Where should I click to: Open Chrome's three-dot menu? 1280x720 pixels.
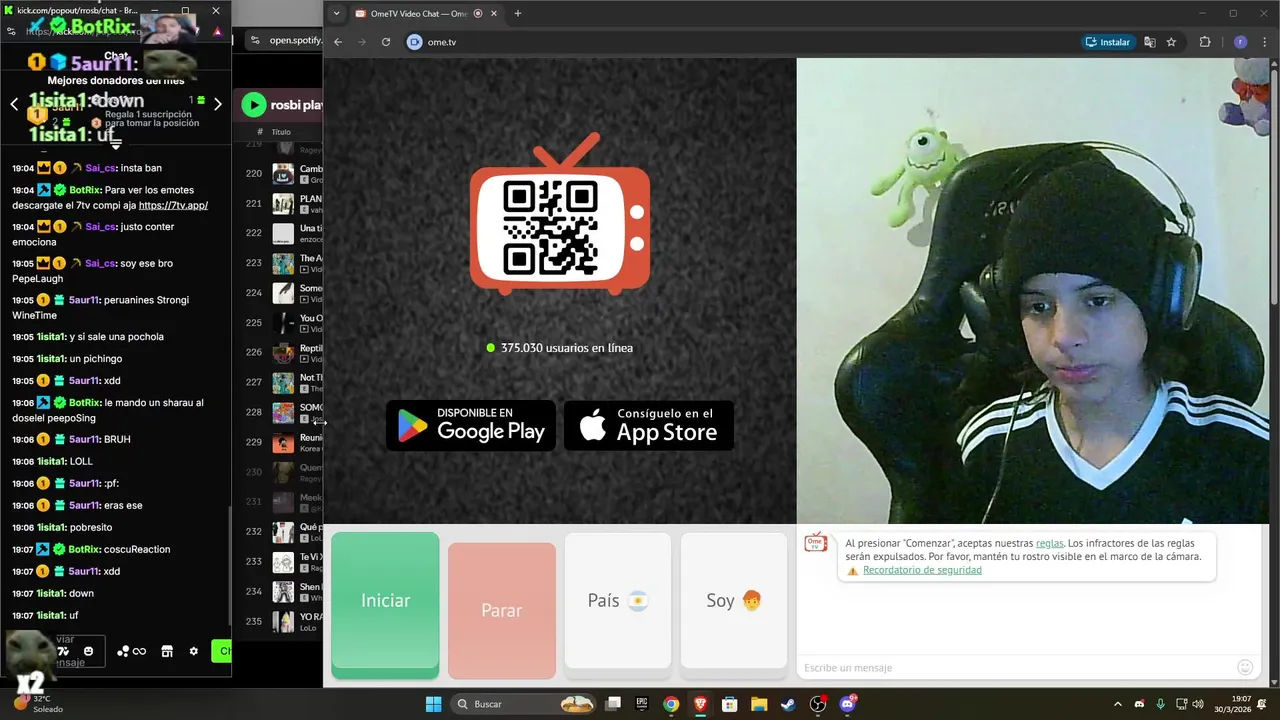click(x=1264, y=42)
